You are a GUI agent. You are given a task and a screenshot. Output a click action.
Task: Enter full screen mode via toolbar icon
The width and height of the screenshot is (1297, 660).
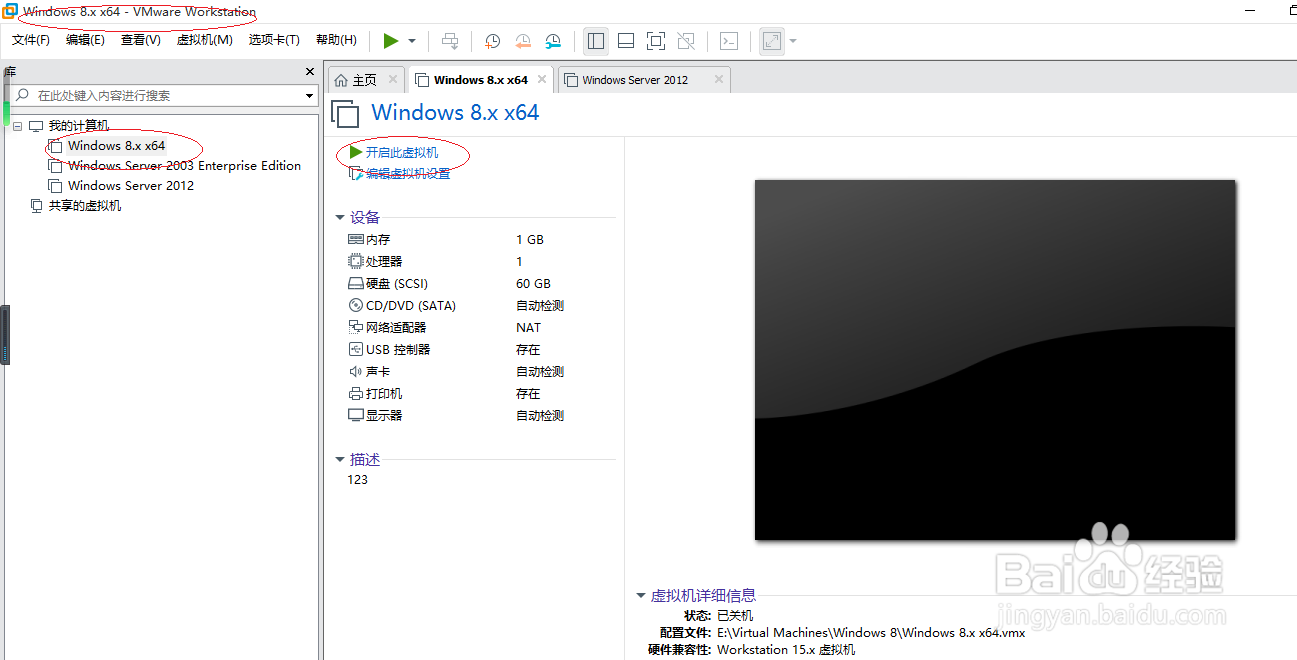656,41
